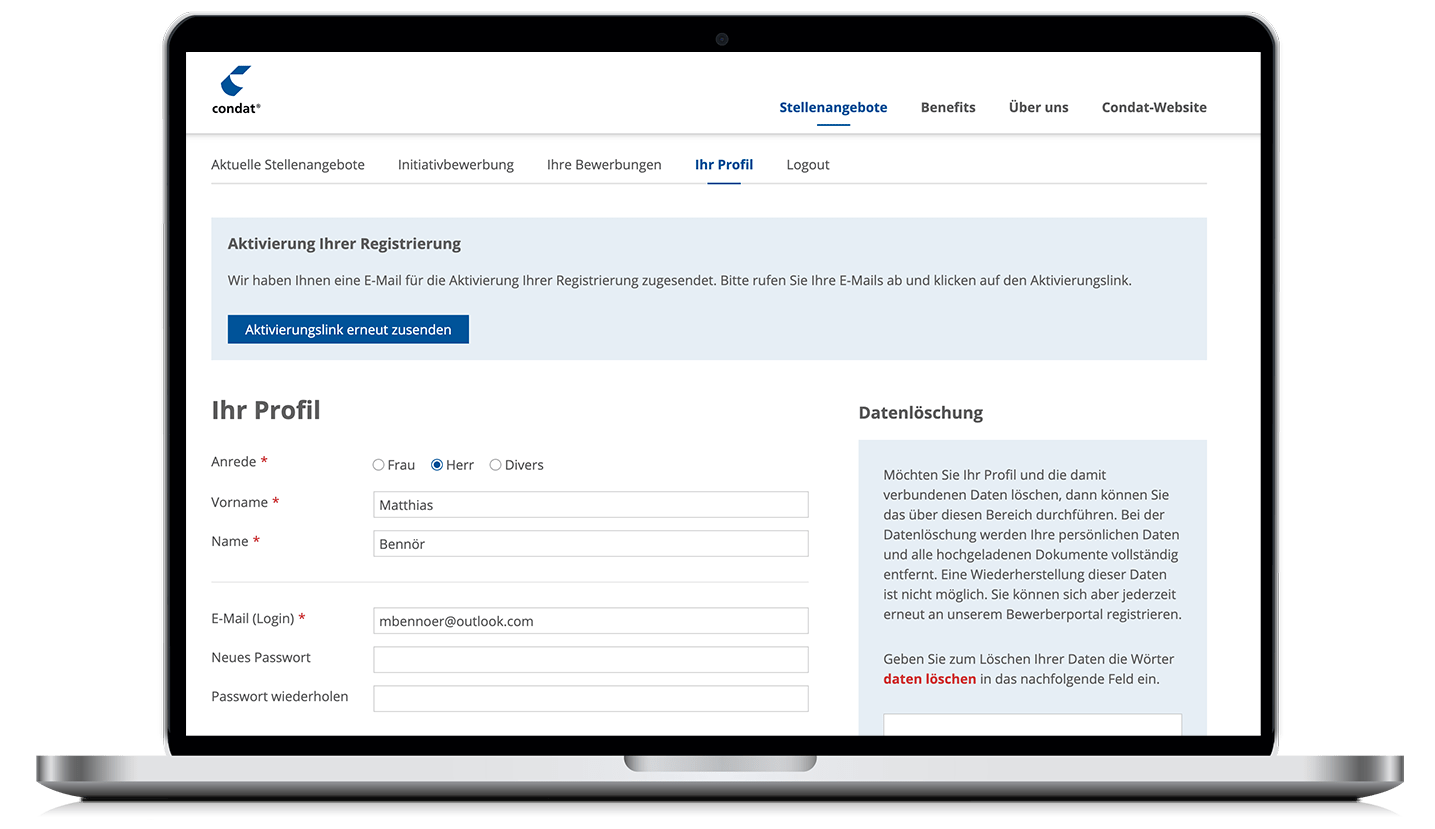
Task: Go to Über uns page
Action: [1038, 107]
